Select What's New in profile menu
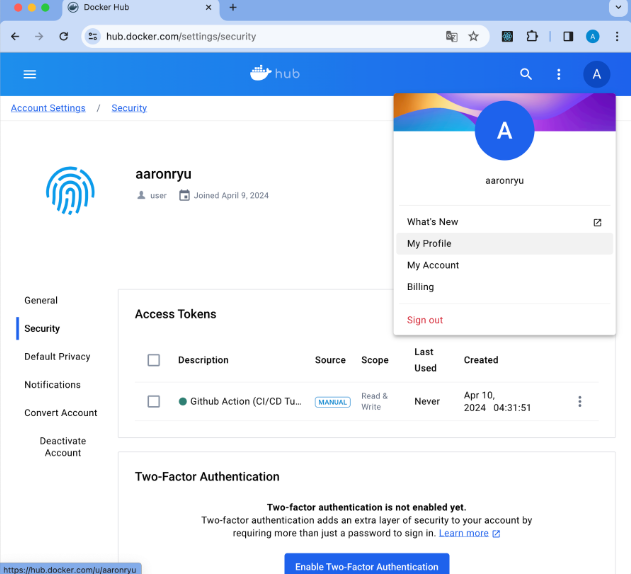This screenshot has width=631, height=574. (504, 222)
